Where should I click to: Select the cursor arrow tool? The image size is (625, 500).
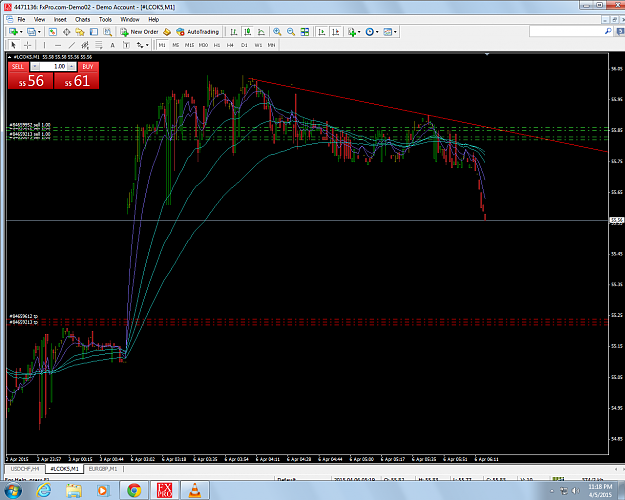tap(13, 45)
